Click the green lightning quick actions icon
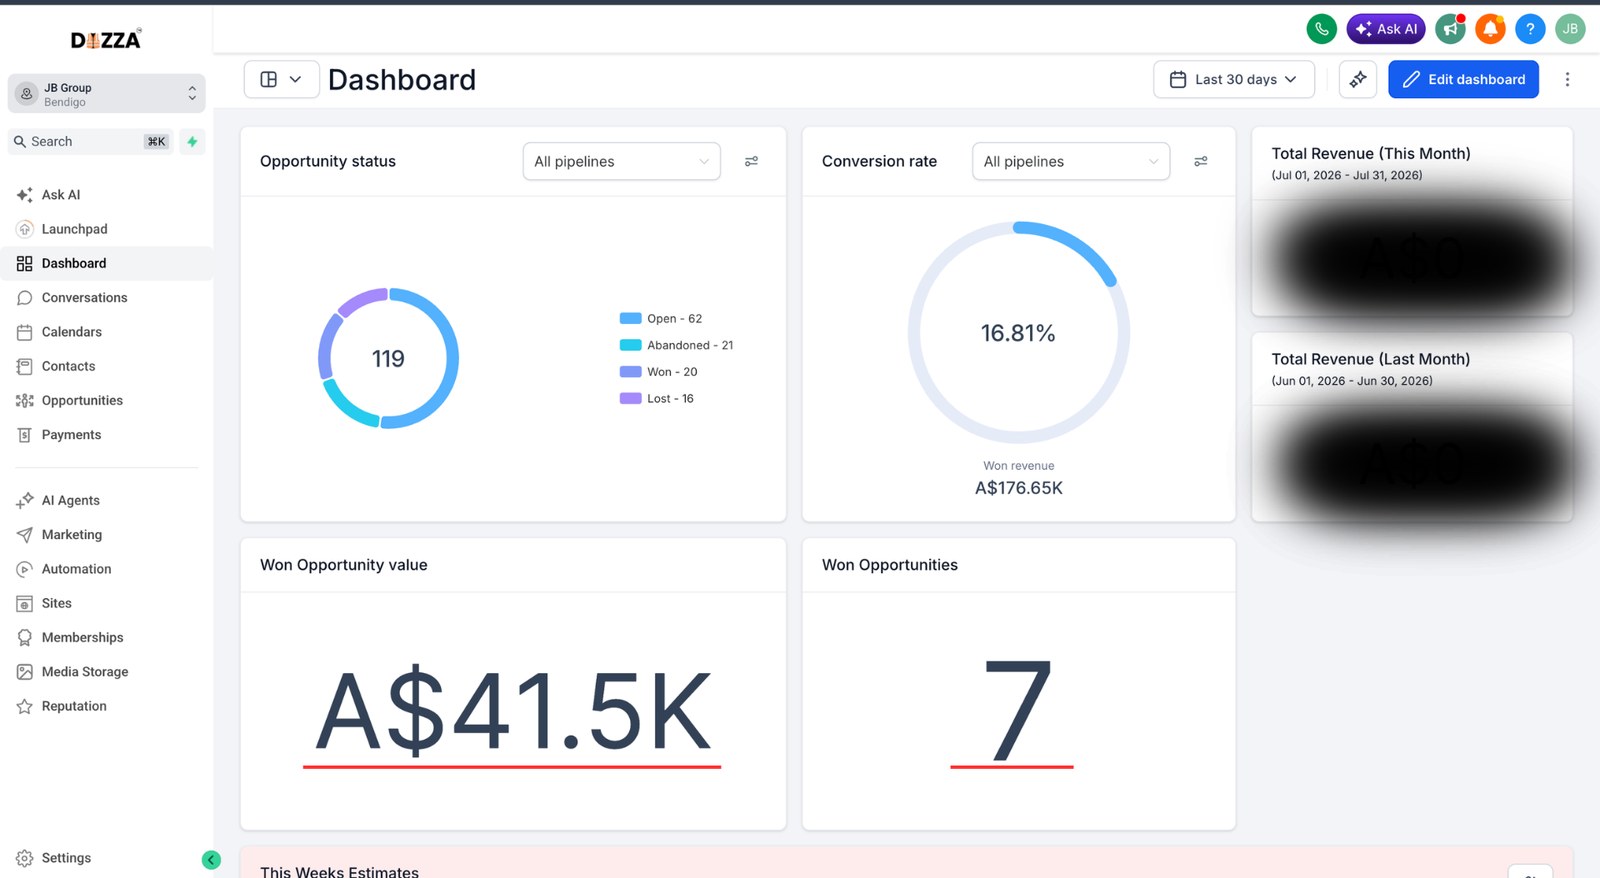1600x878 pixels. (x=192, y=142)
